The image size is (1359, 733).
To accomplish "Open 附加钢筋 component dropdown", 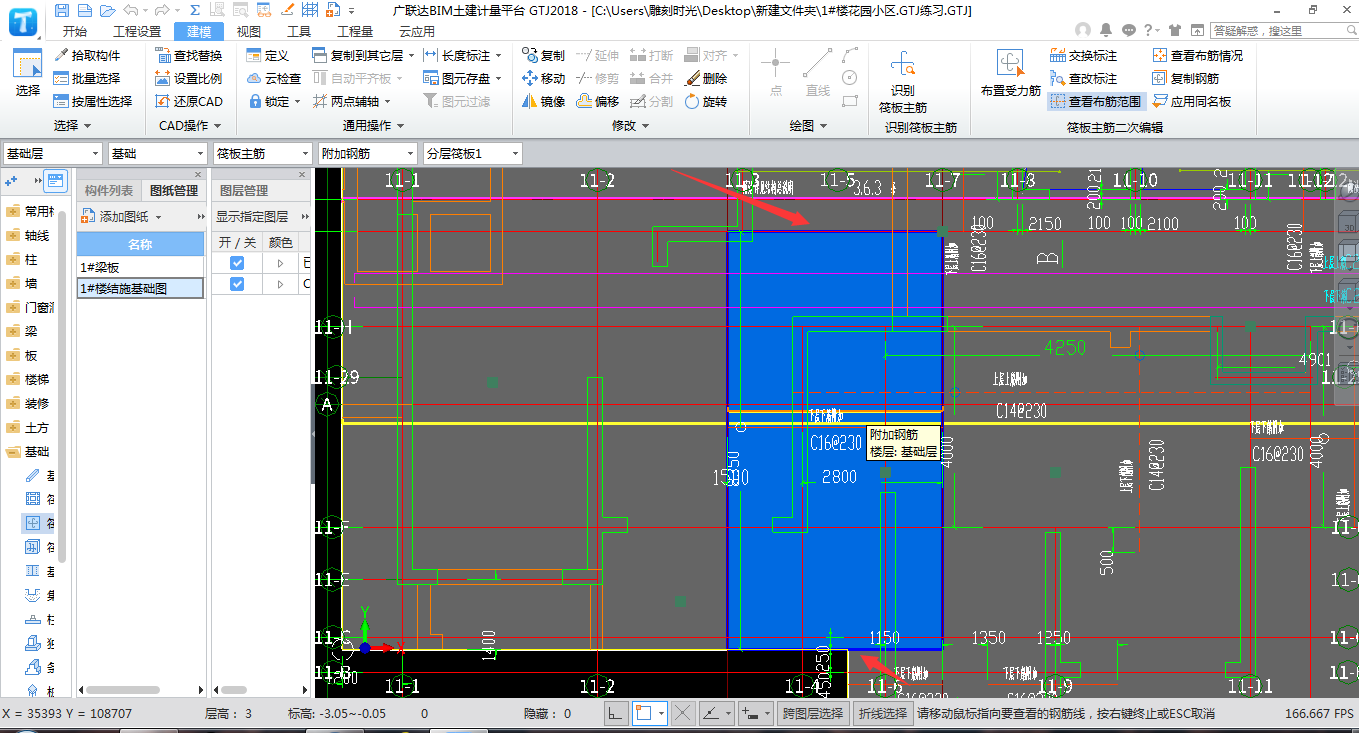I will click(x=367, y=153).
